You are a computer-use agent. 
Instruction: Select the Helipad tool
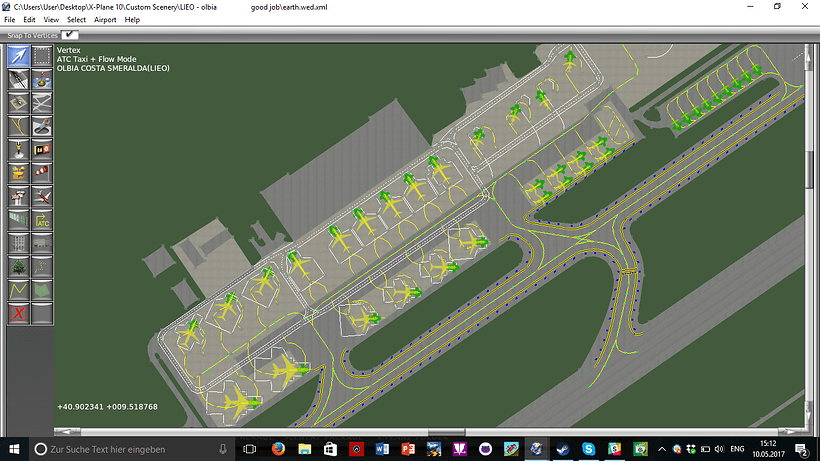coord(18,102)
